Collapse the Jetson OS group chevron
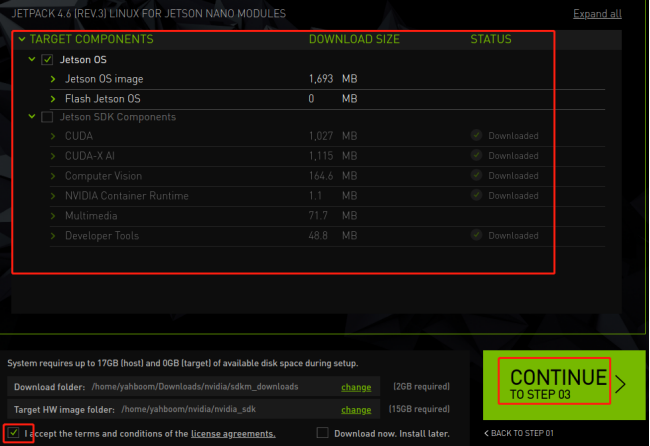 coord(32,59)
